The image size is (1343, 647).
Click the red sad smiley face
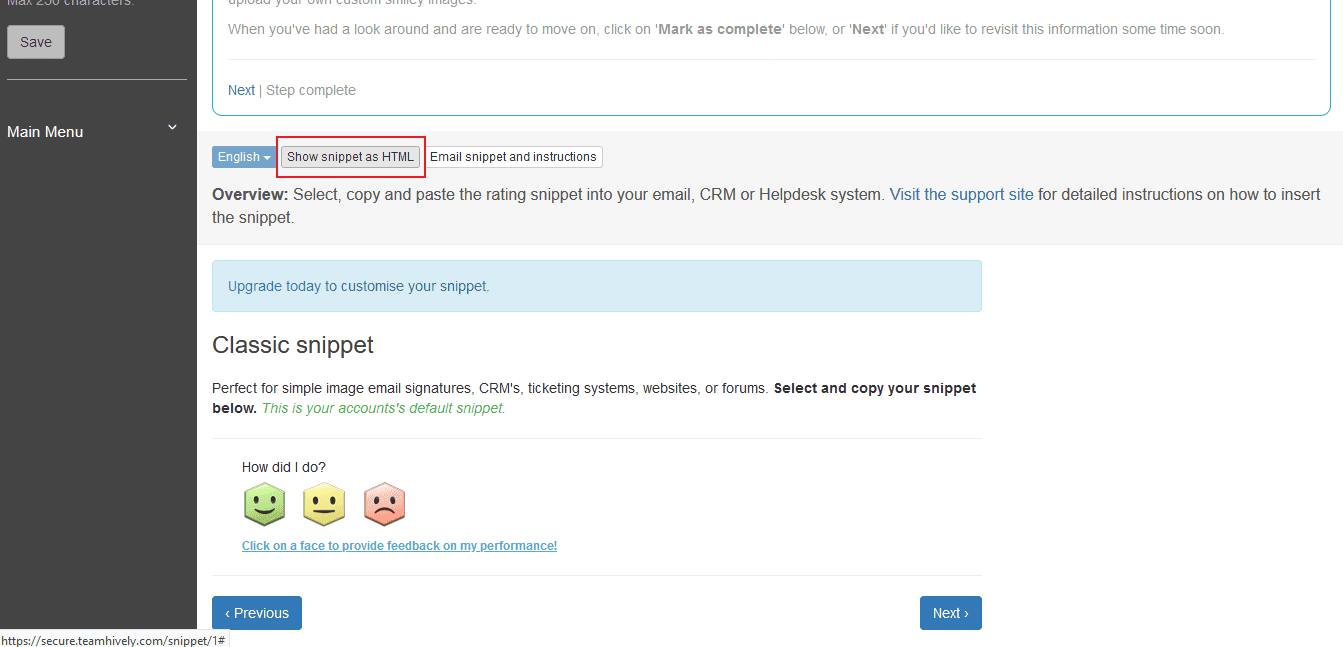click(384, 504)
